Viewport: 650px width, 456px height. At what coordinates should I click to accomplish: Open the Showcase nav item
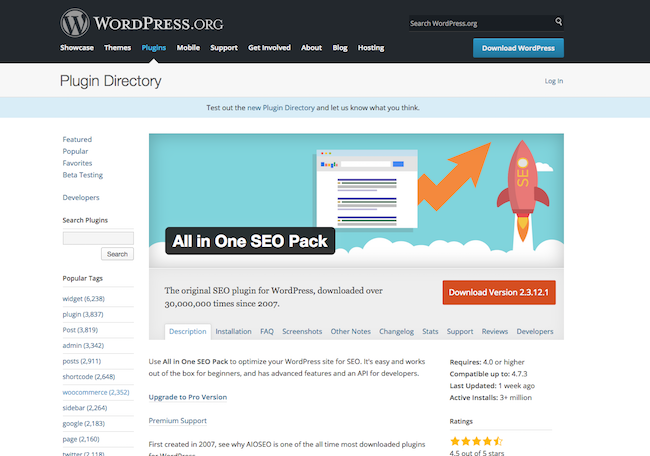tap(77, 48)
